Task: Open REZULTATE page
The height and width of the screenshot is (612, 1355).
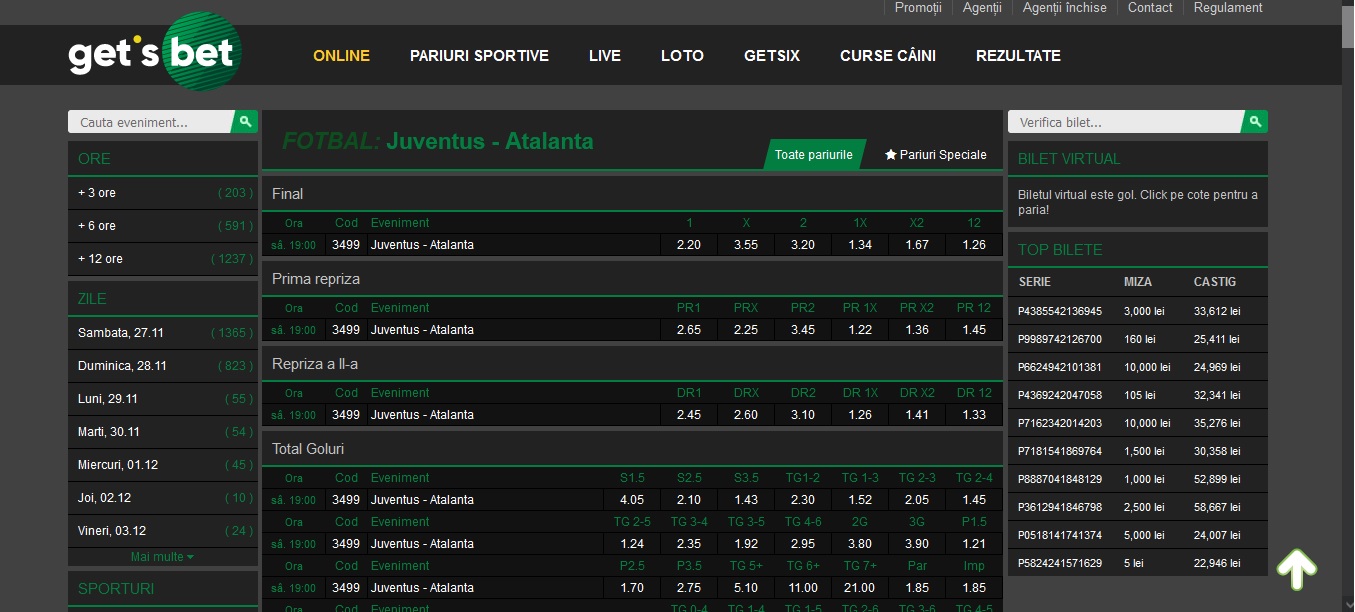Action: coord(1018,56)
